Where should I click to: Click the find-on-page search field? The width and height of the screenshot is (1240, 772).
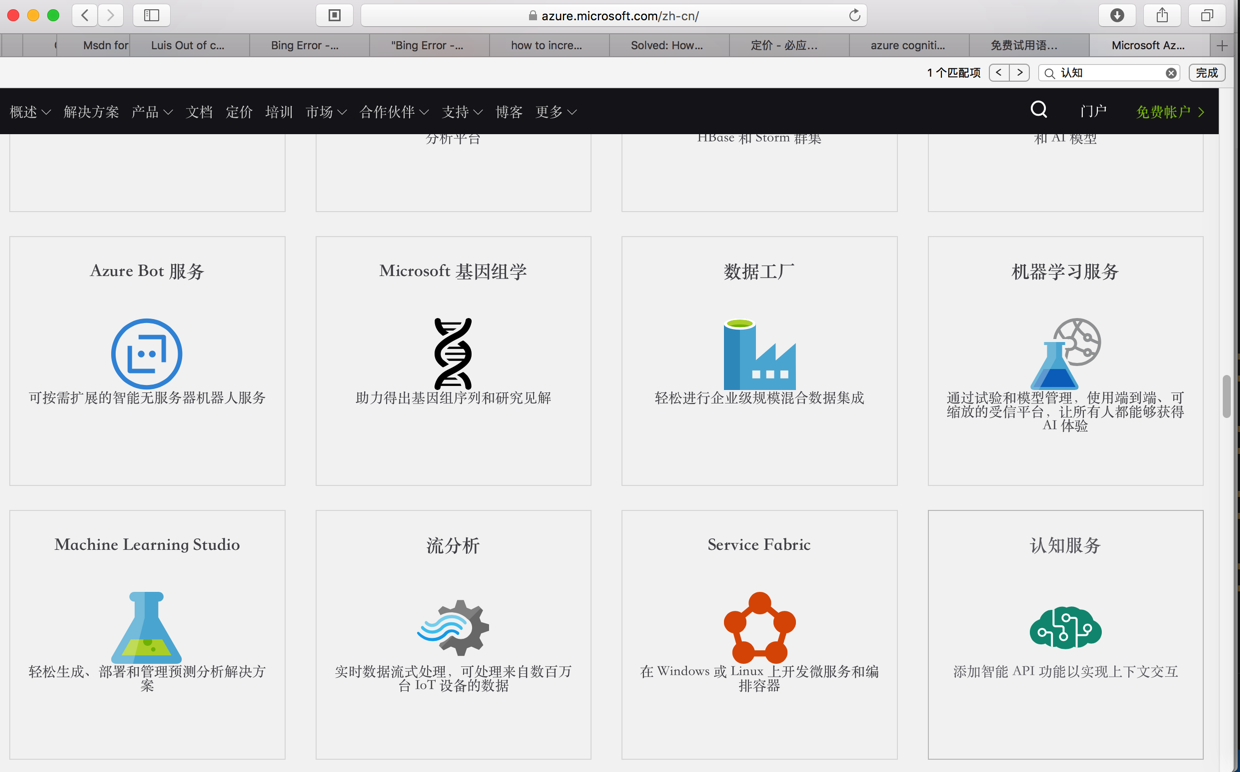1109,73
